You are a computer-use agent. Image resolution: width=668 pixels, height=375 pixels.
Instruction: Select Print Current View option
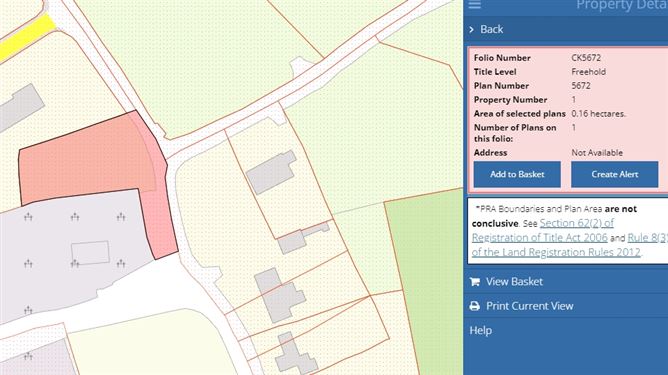pyautogui.click(x=530, y=306)
